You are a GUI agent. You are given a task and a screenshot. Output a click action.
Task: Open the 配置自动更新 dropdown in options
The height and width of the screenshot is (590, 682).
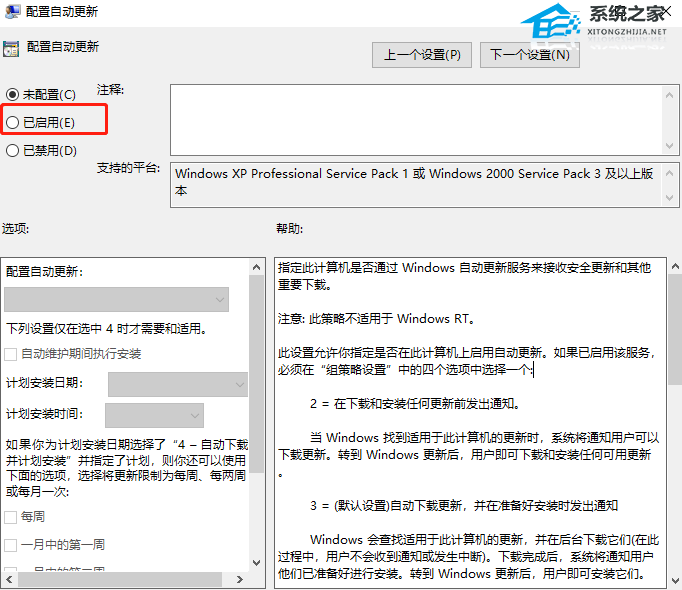pos(116,299)
